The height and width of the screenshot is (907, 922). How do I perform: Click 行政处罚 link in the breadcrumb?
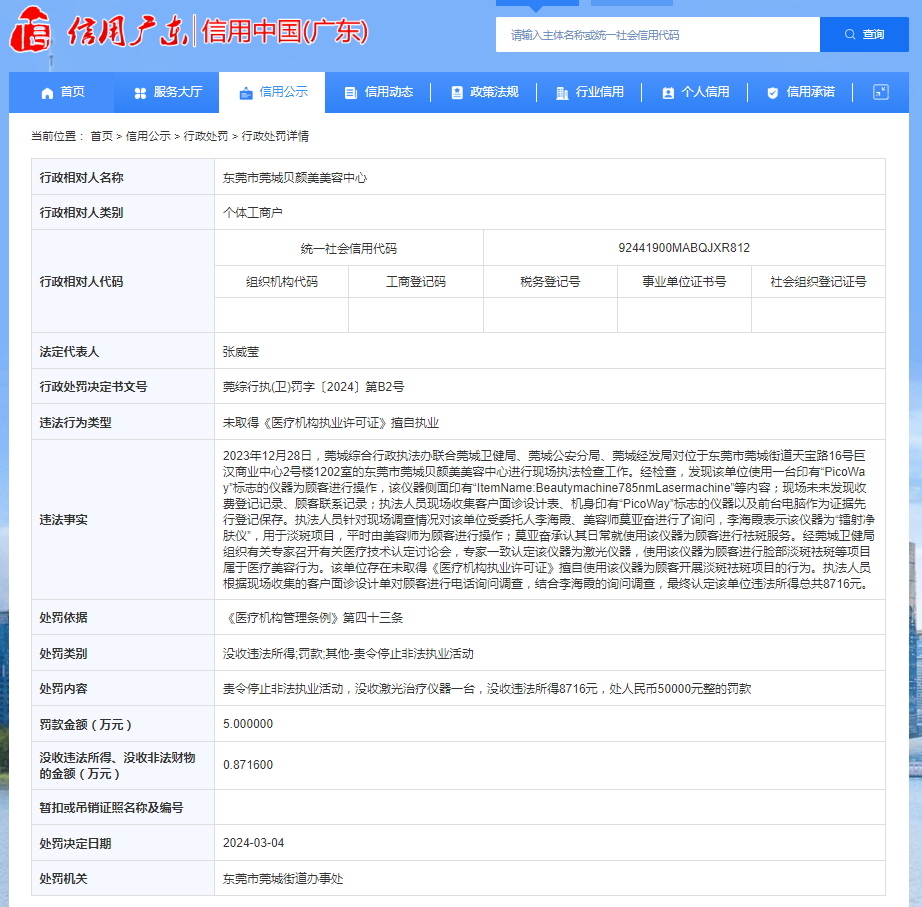[x=205, y=136]
